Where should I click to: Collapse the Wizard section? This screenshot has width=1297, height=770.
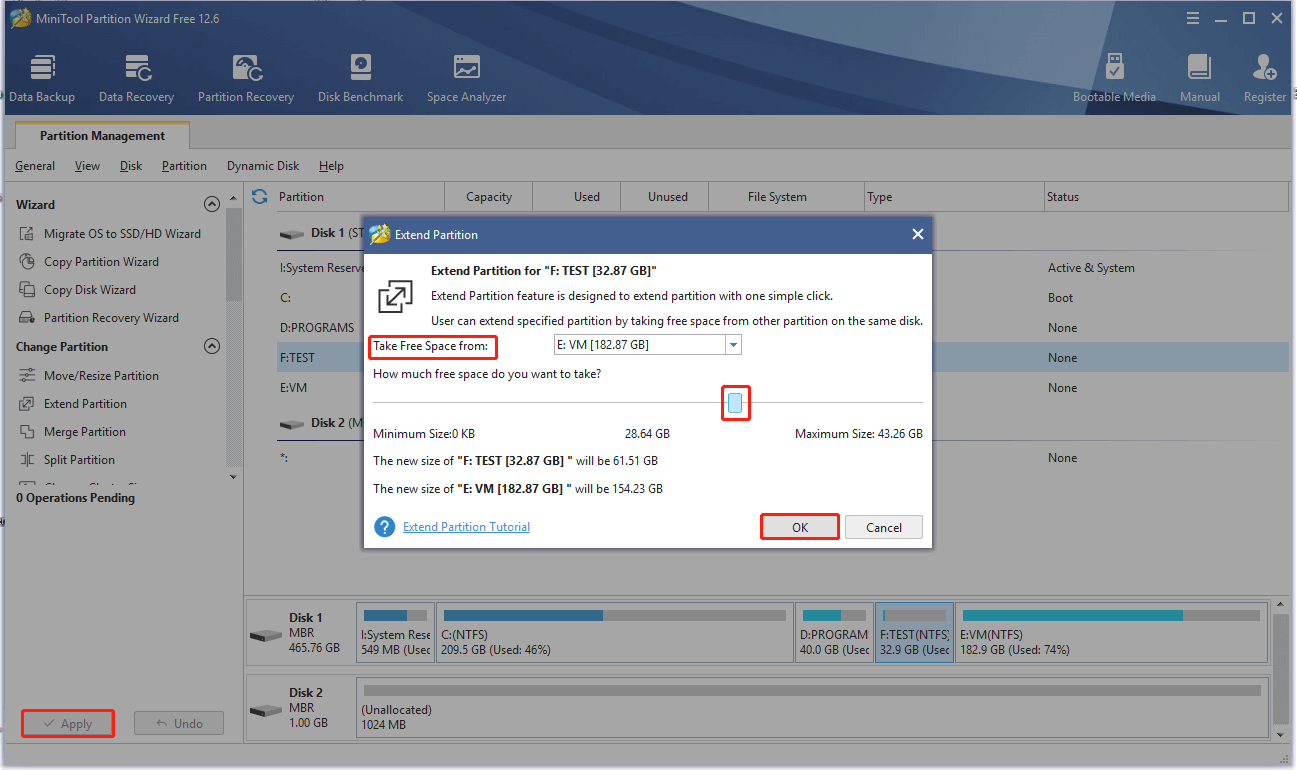pyautogui.click(x=211, y=204)
